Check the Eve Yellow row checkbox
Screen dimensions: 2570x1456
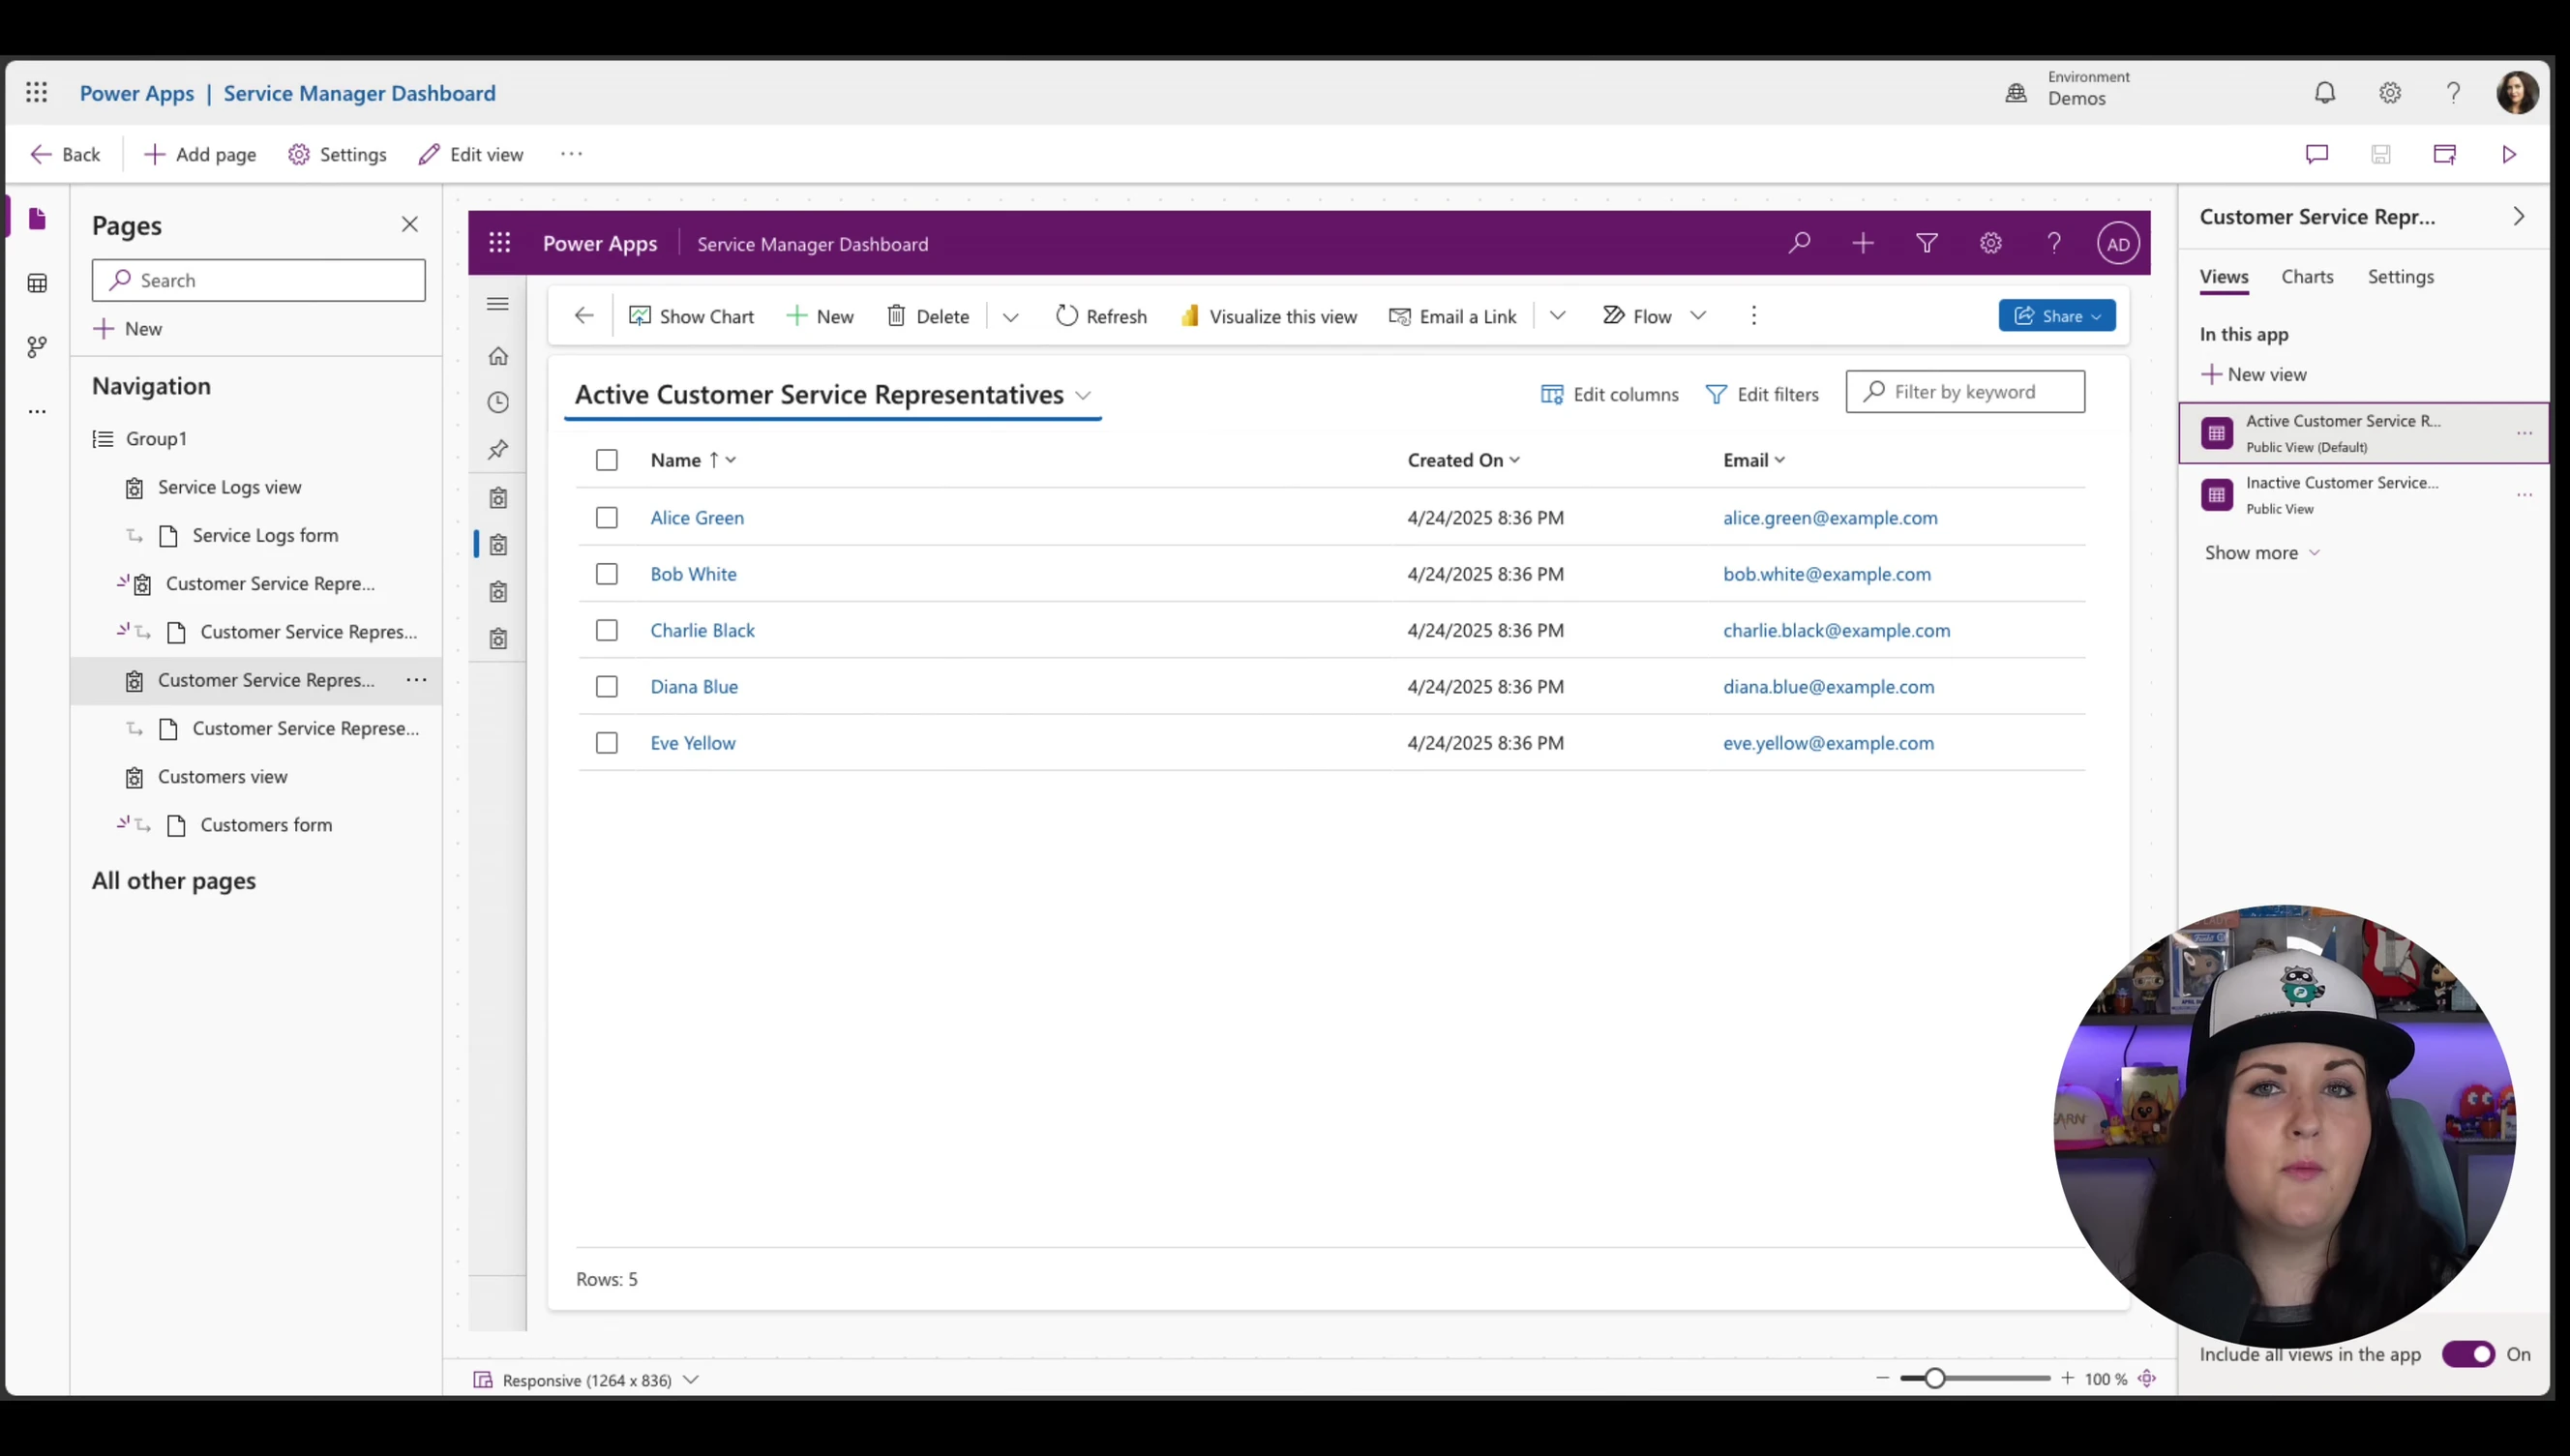click(607, 743)
